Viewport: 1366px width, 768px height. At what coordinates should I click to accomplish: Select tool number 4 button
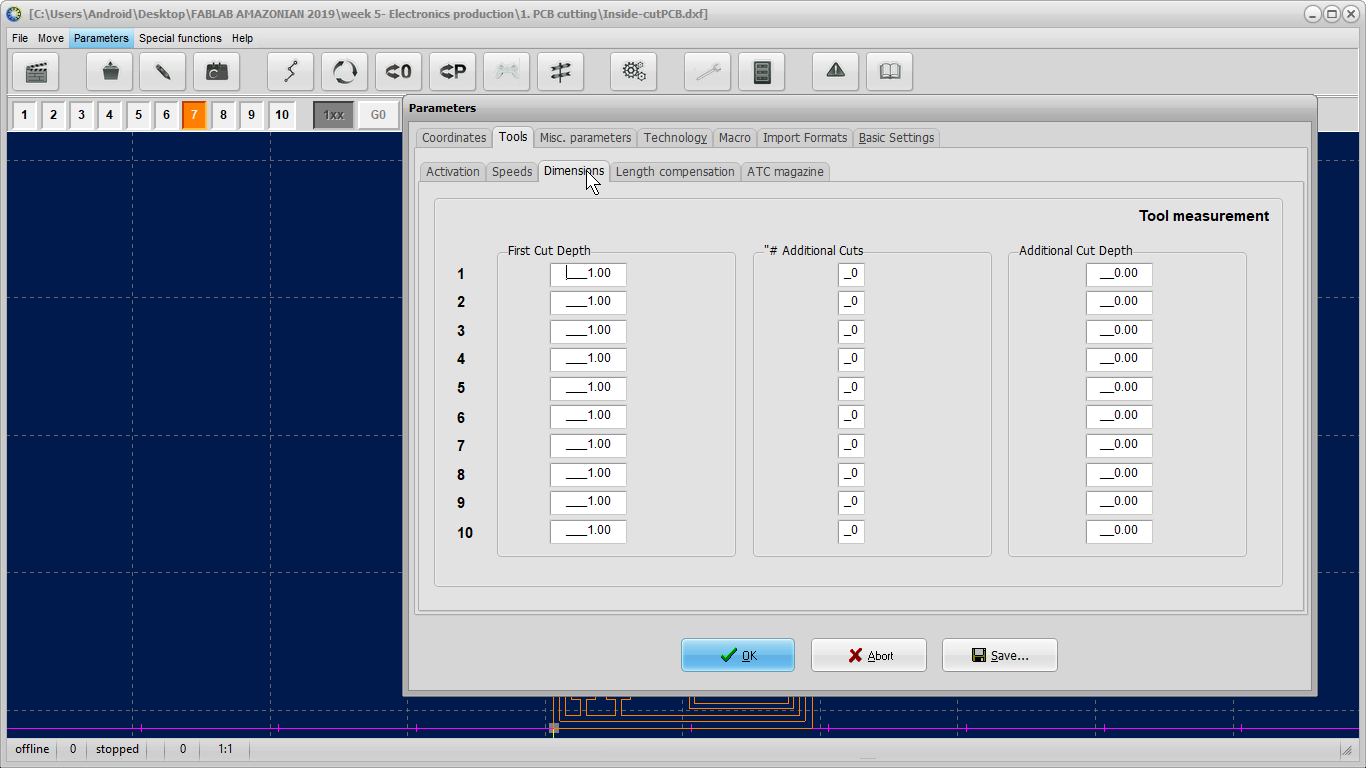pos(110,115)
